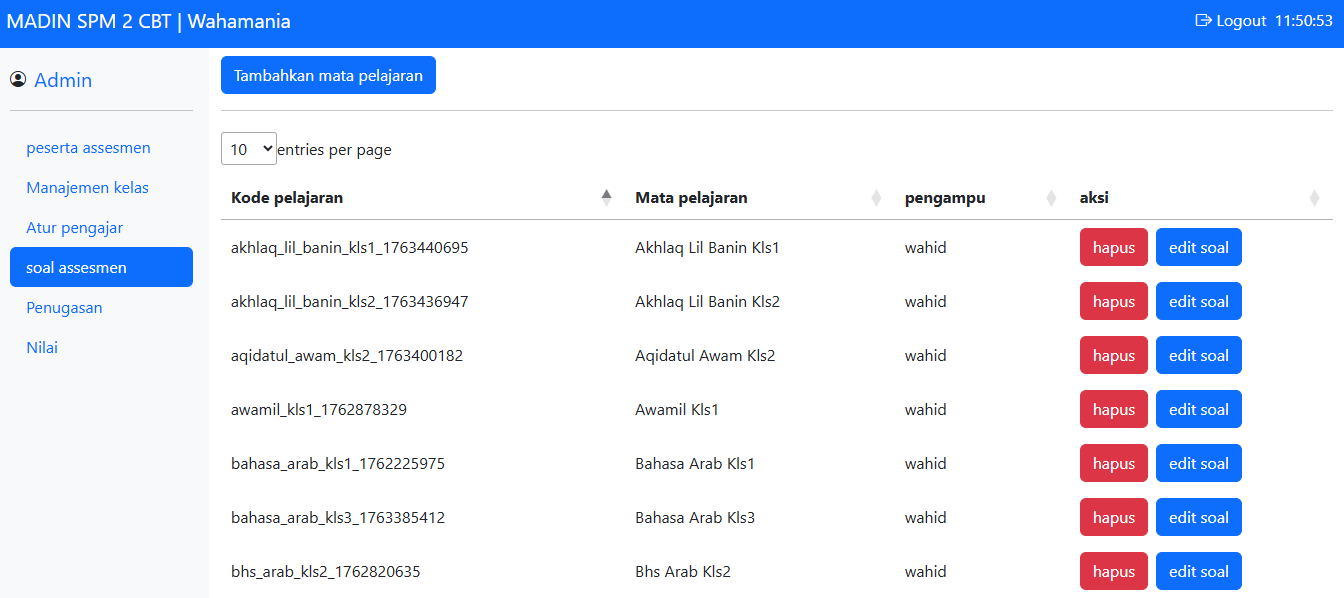Screen dimensions: 1344x598
Task: Delete Akhlaq Lil Banin Kls1 with hapus
Action: (x=1113, y=248)
